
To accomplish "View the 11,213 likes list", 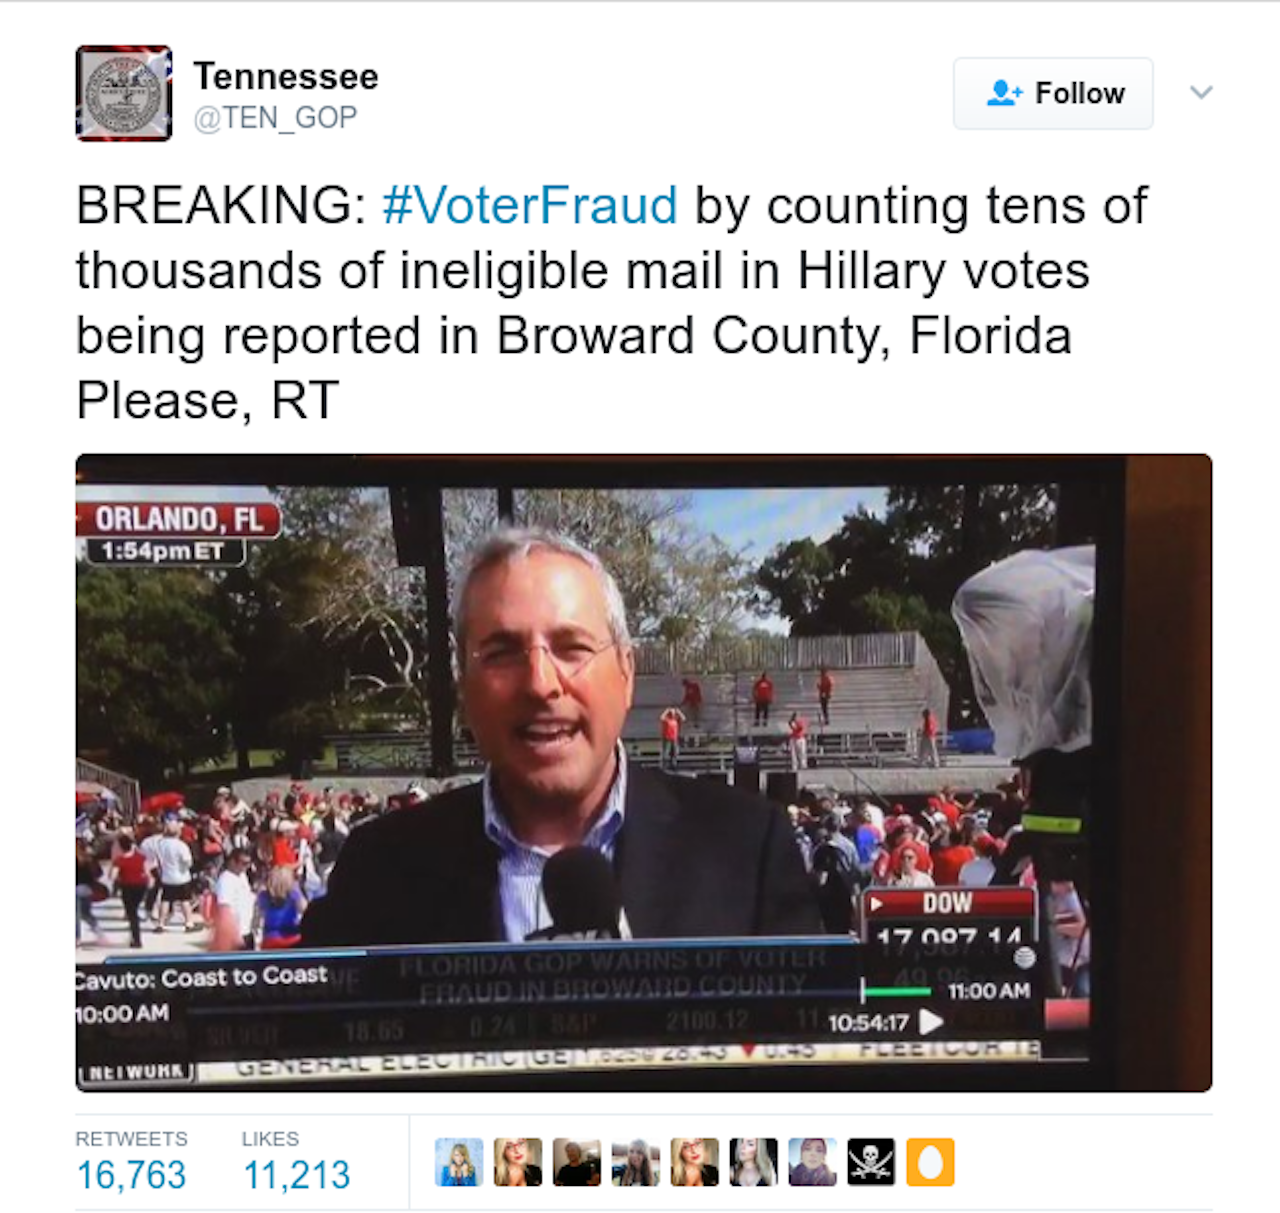I will [296, 1174].
